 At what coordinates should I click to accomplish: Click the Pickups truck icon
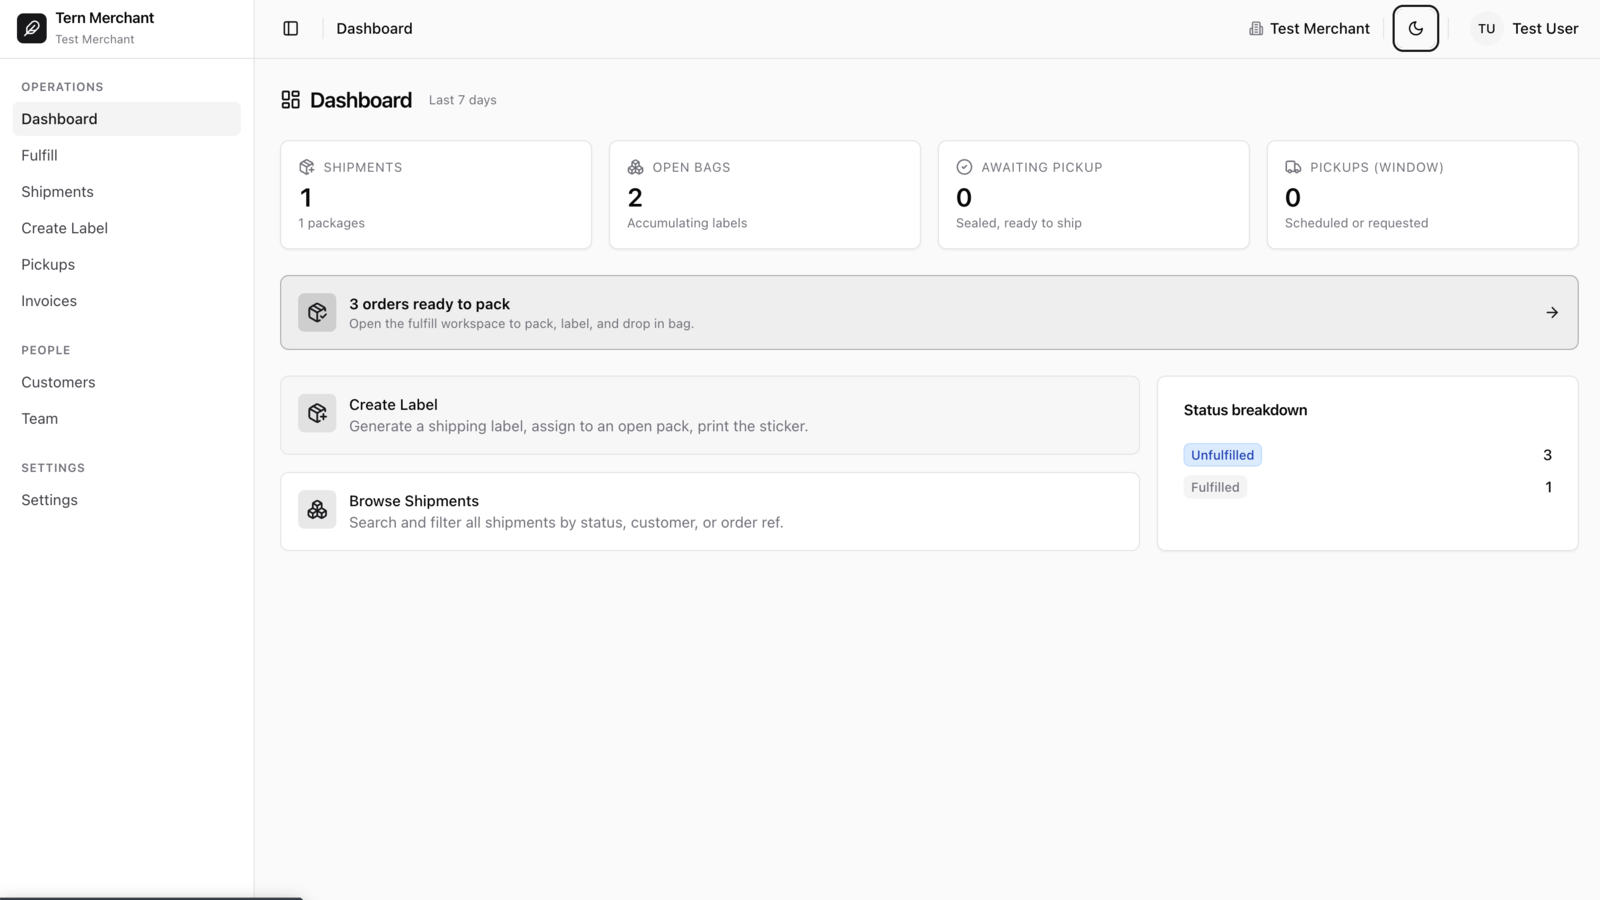(1293, 167)
